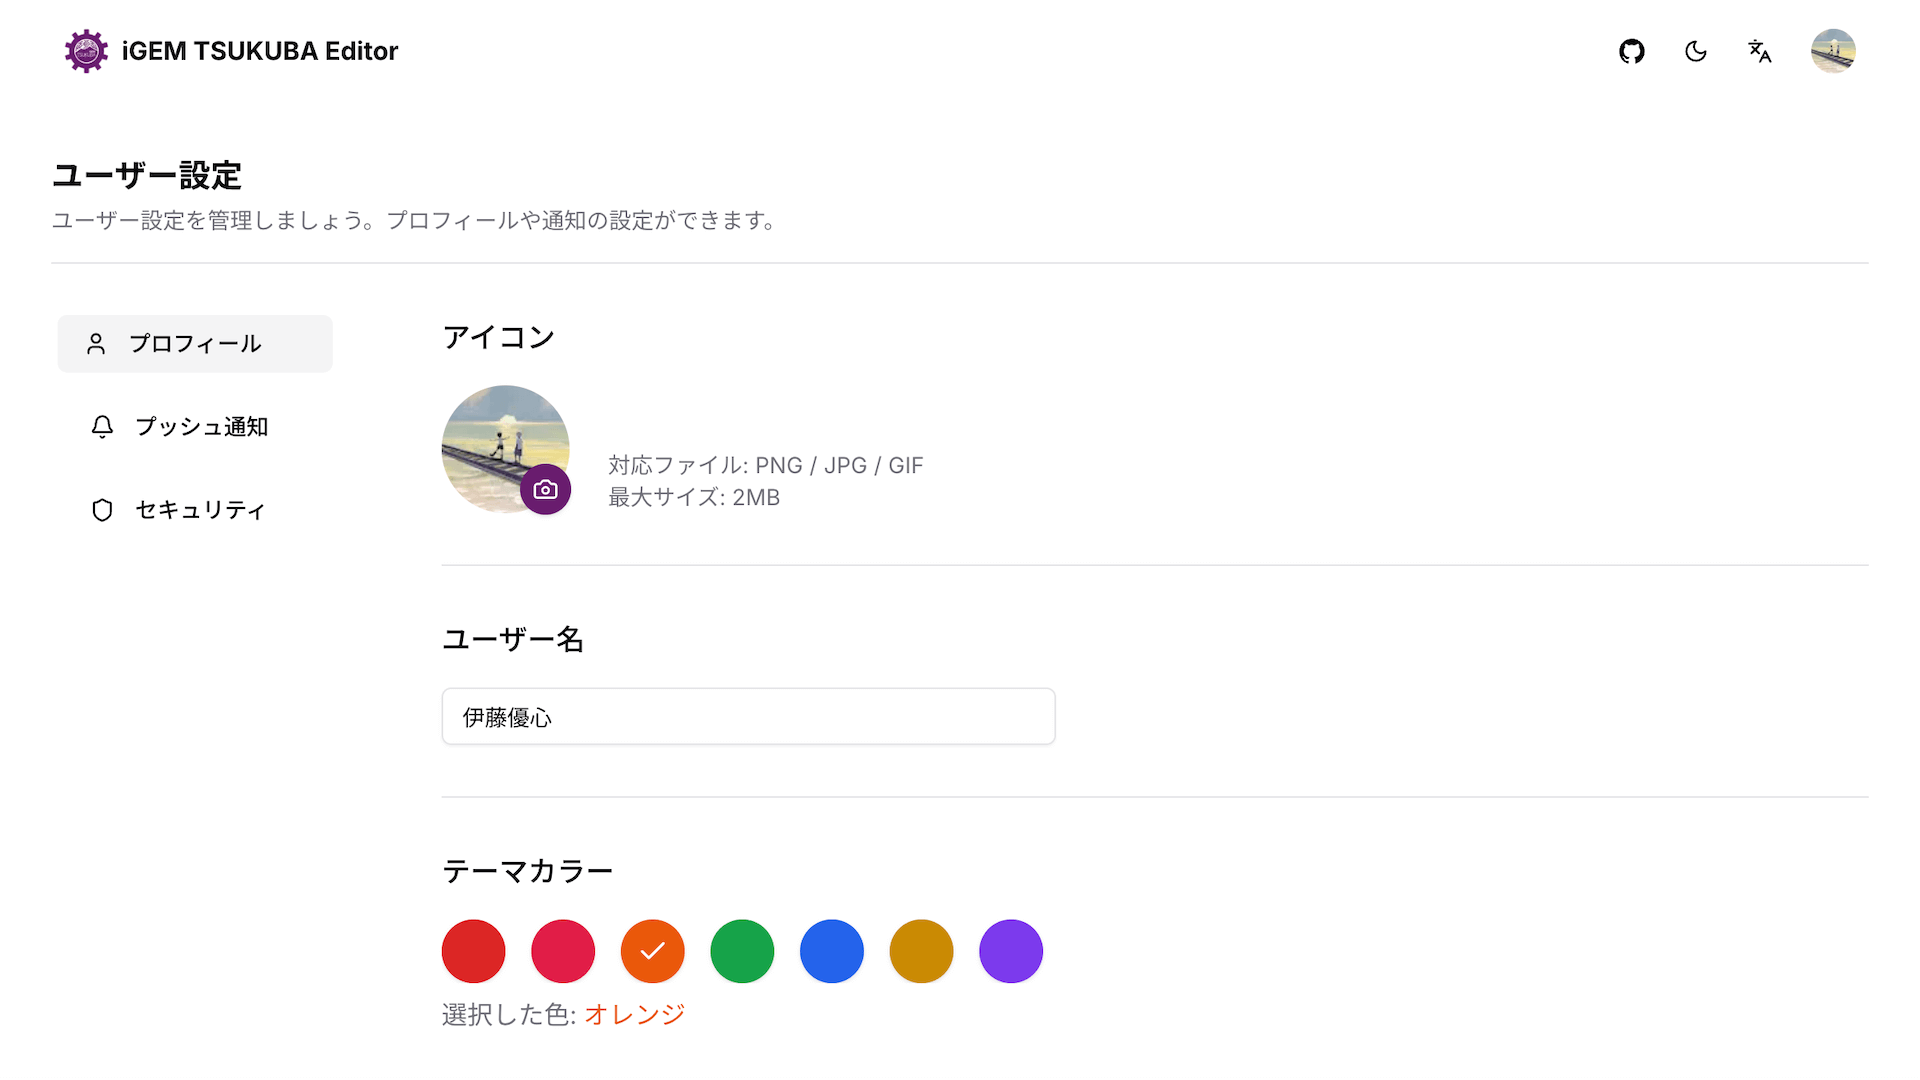1920x1080 pixels.
Task: Click the bell icon next to プッシュ通知
Action: pyautogui.click(x=101, y=427)
